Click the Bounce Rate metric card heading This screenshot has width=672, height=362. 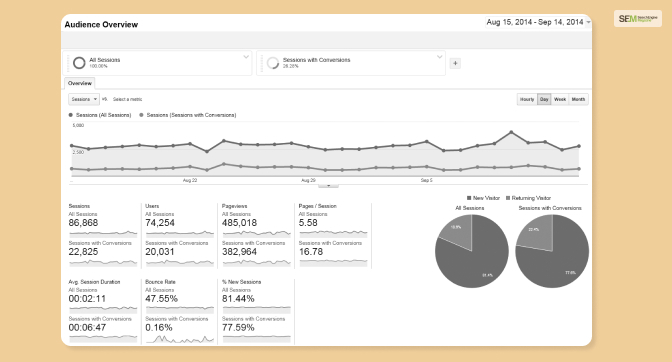160,282
